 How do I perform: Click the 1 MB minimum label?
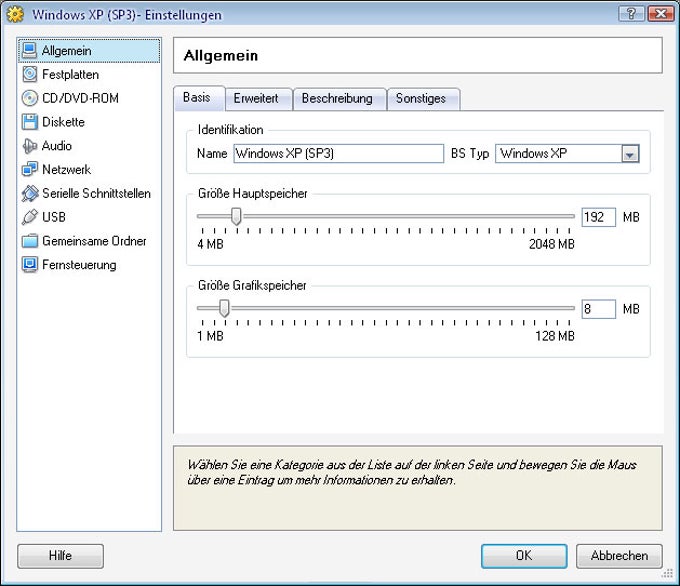pos(210,336)
